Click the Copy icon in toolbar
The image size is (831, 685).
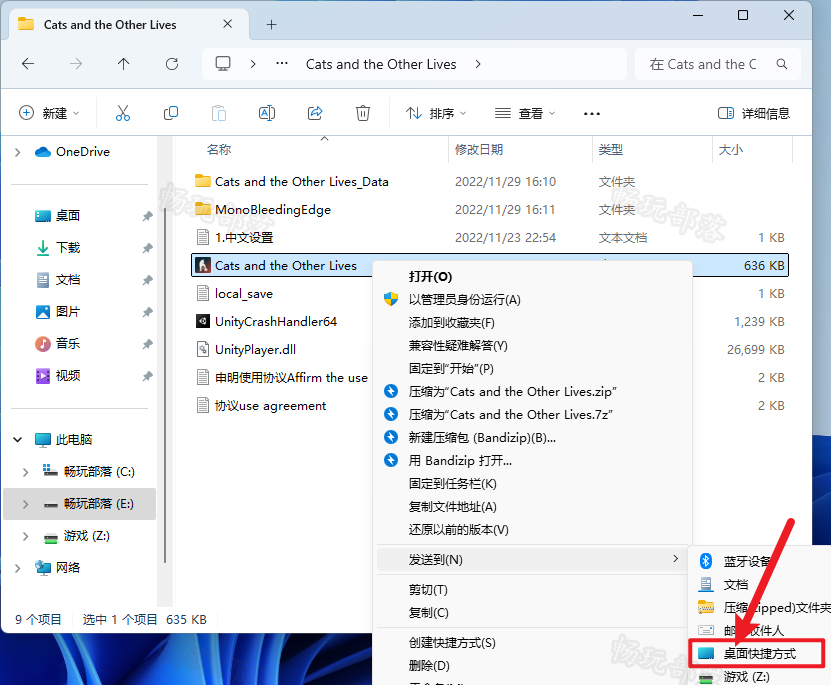click(171, 113)
